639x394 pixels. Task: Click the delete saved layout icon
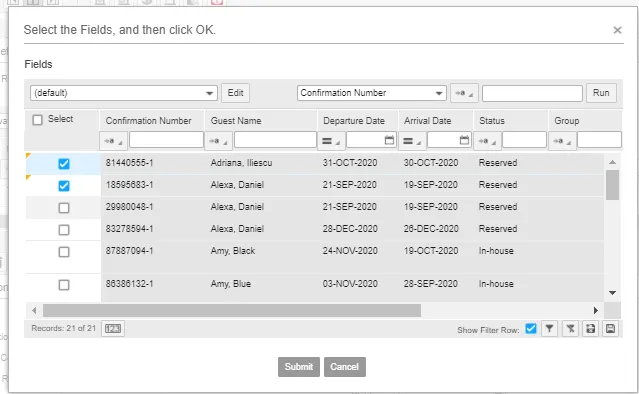(590, 329)
